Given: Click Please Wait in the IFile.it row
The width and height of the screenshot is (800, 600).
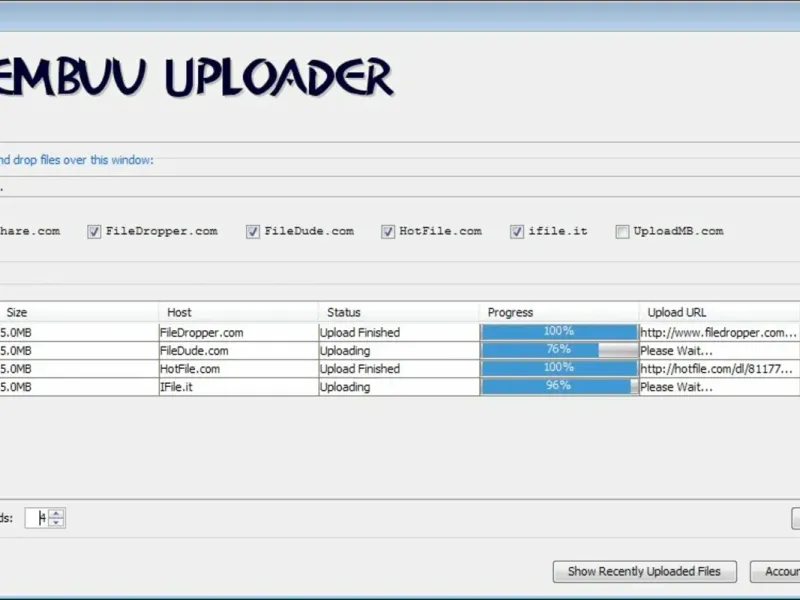Looking at the screenshot, I should tap(676, 387).
